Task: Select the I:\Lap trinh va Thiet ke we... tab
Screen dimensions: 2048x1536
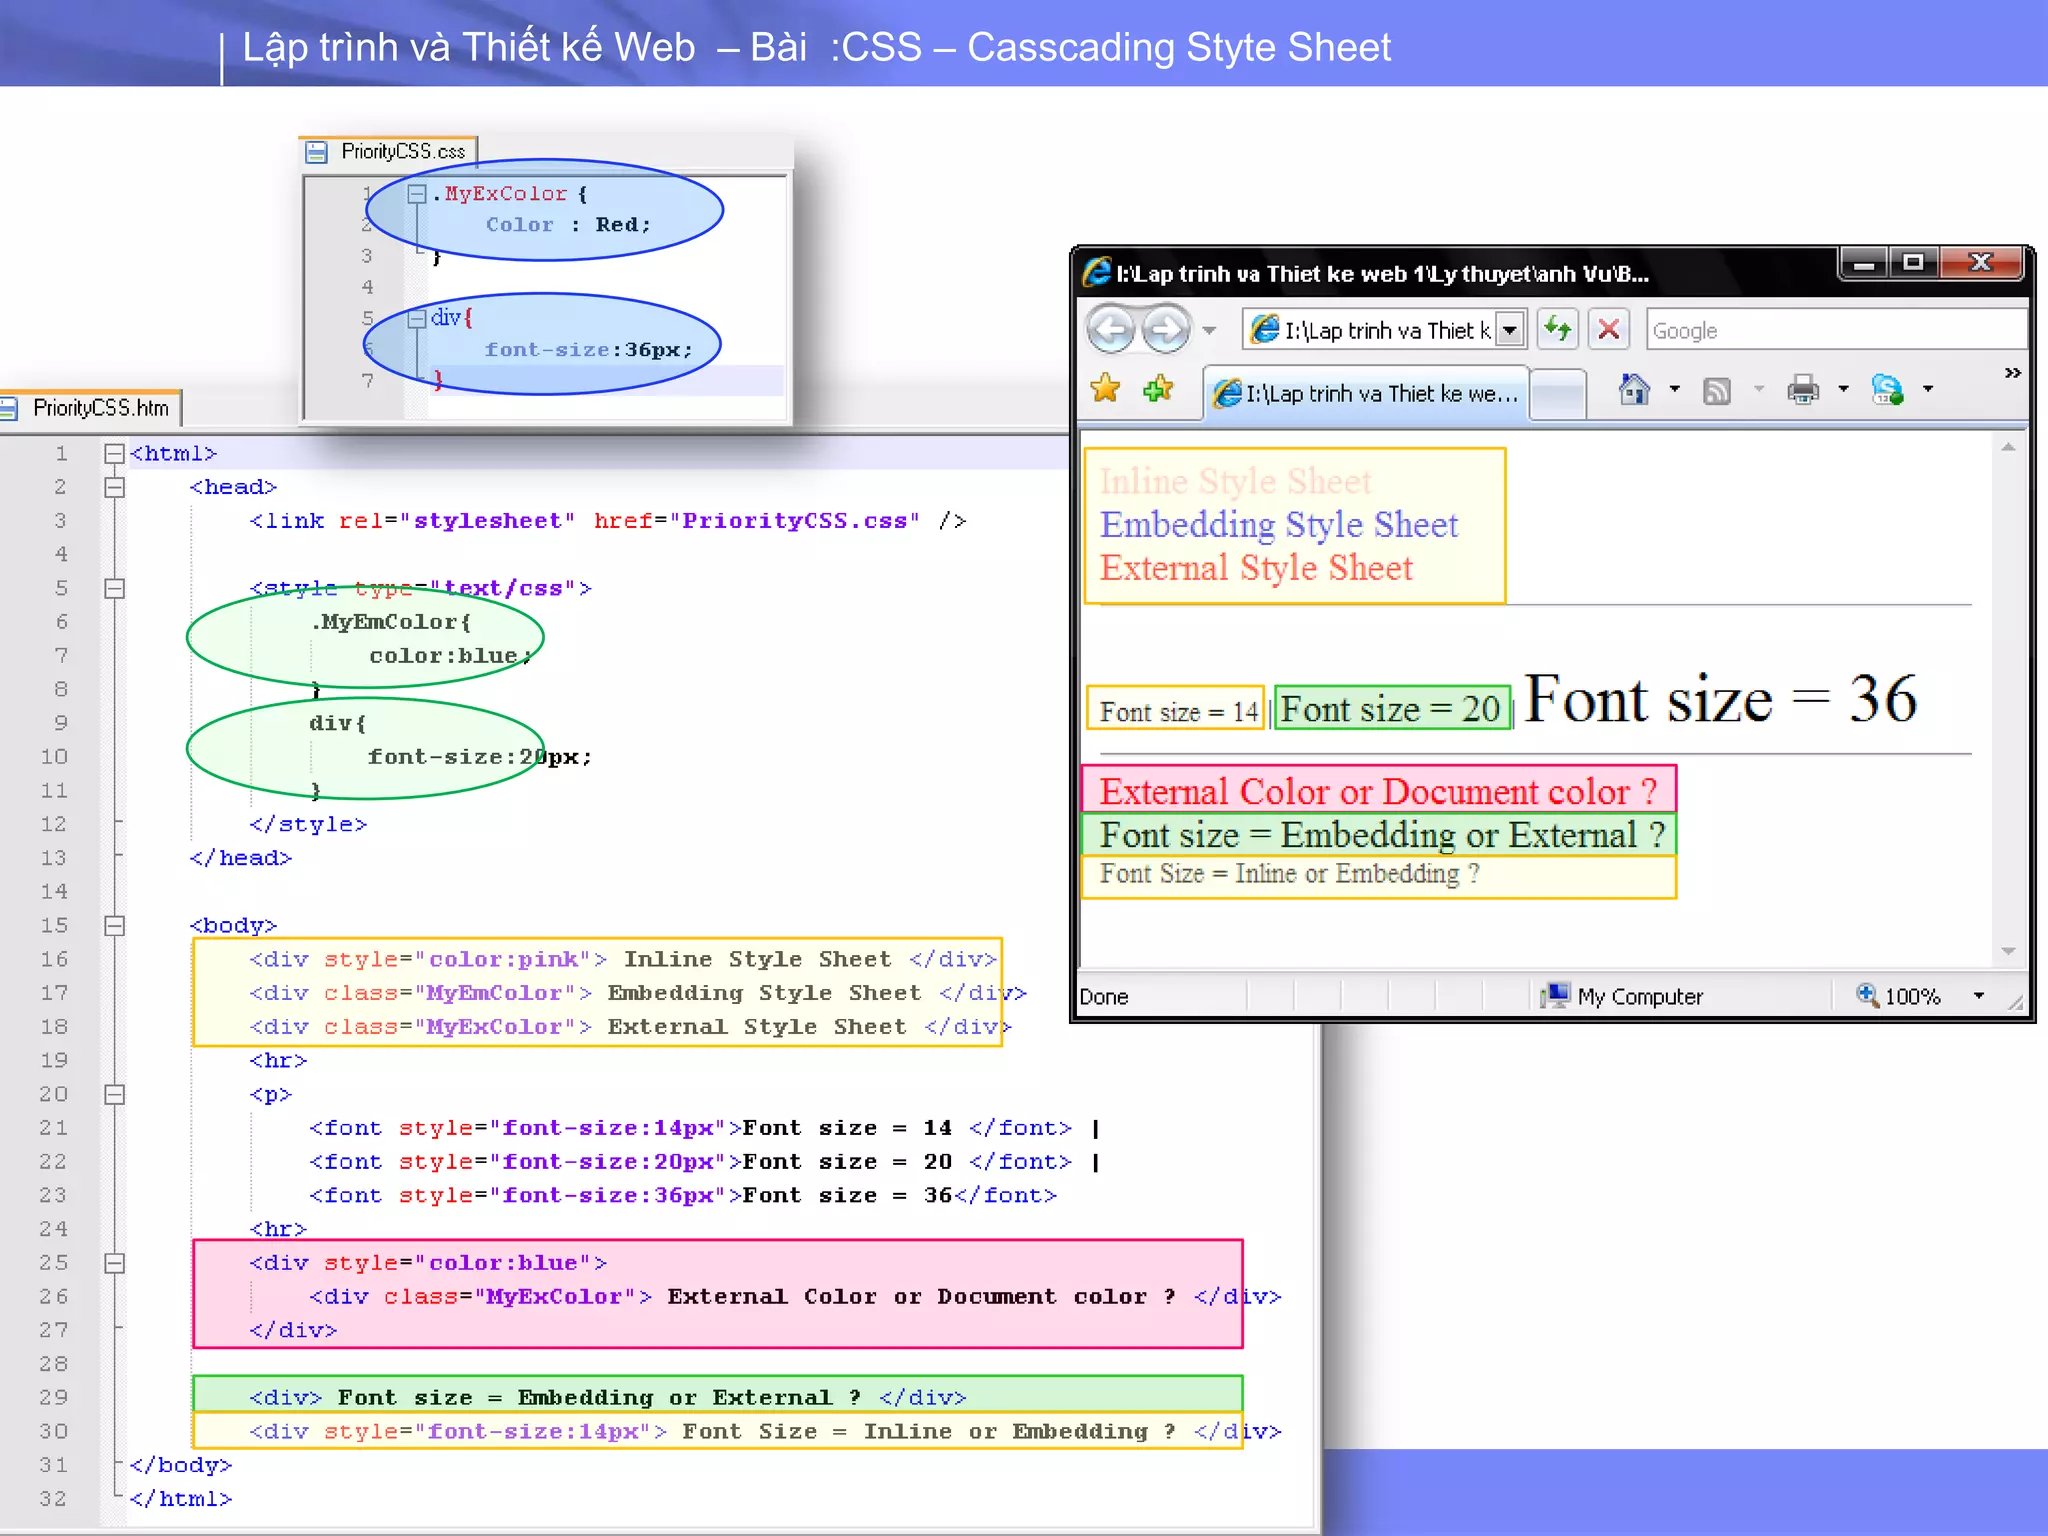Action: pyautogui.click(x=1367, y=394)
